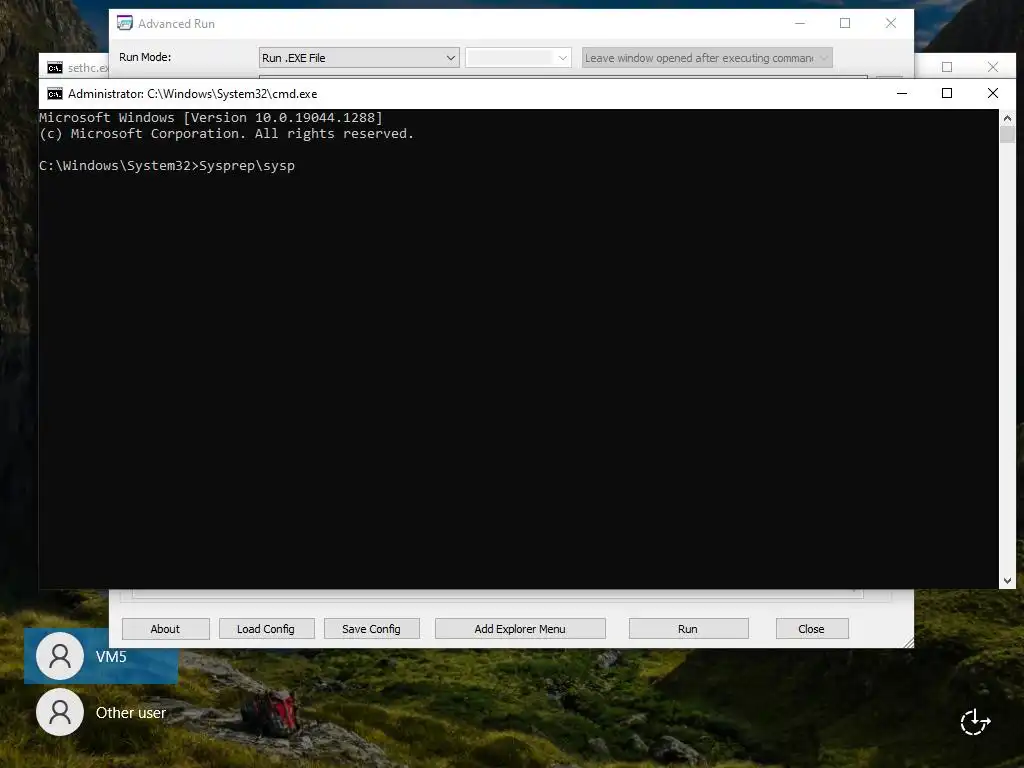Select the Other user account

(x=101, y=712)
